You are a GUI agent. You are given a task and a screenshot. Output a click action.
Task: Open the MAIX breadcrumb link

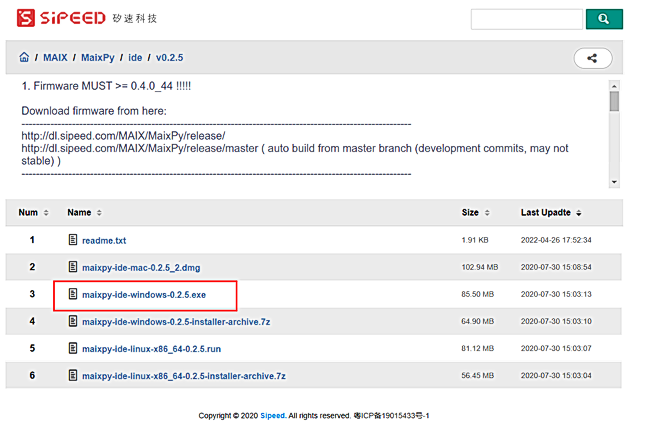point(55,58)
